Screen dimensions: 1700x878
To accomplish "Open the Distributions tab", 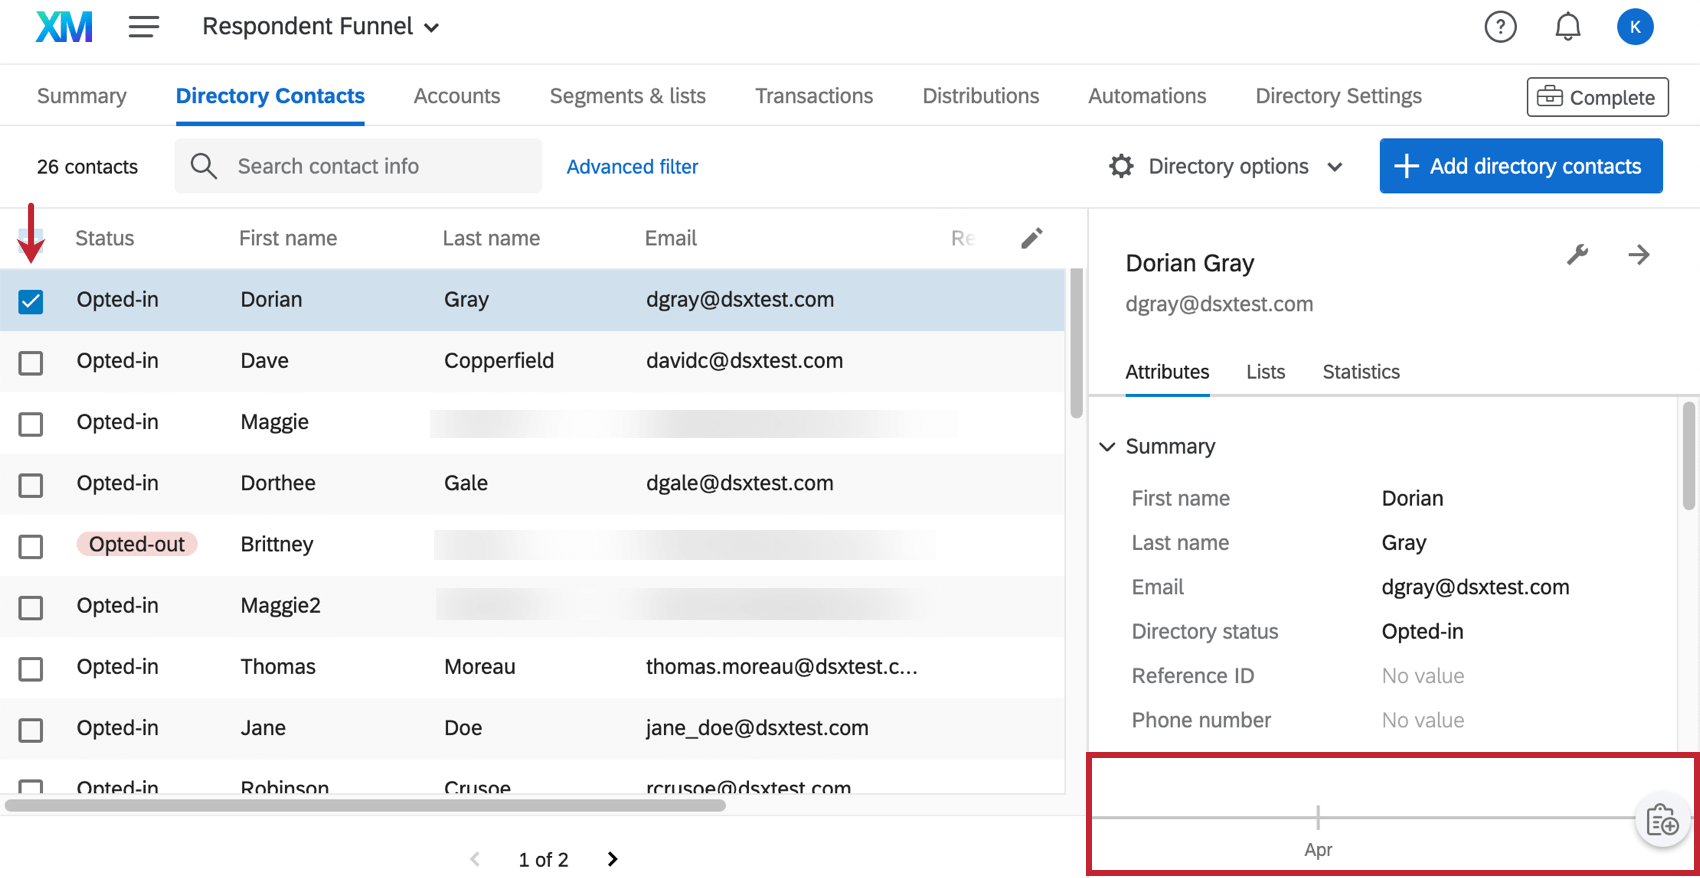I will pyautogui.click(x=981, y=96).
